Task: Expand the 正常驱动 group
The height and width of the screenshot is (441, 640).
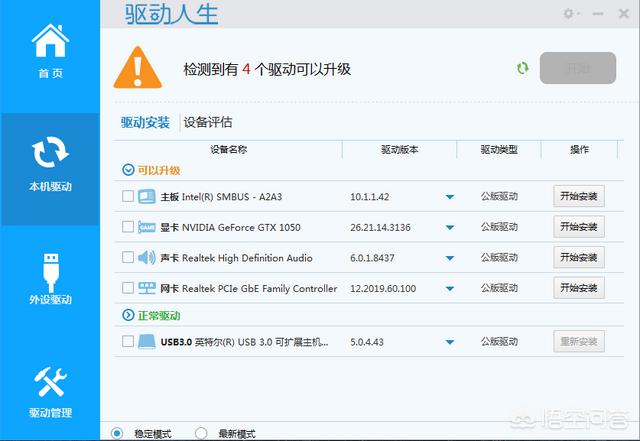Action: click(128, 315)
